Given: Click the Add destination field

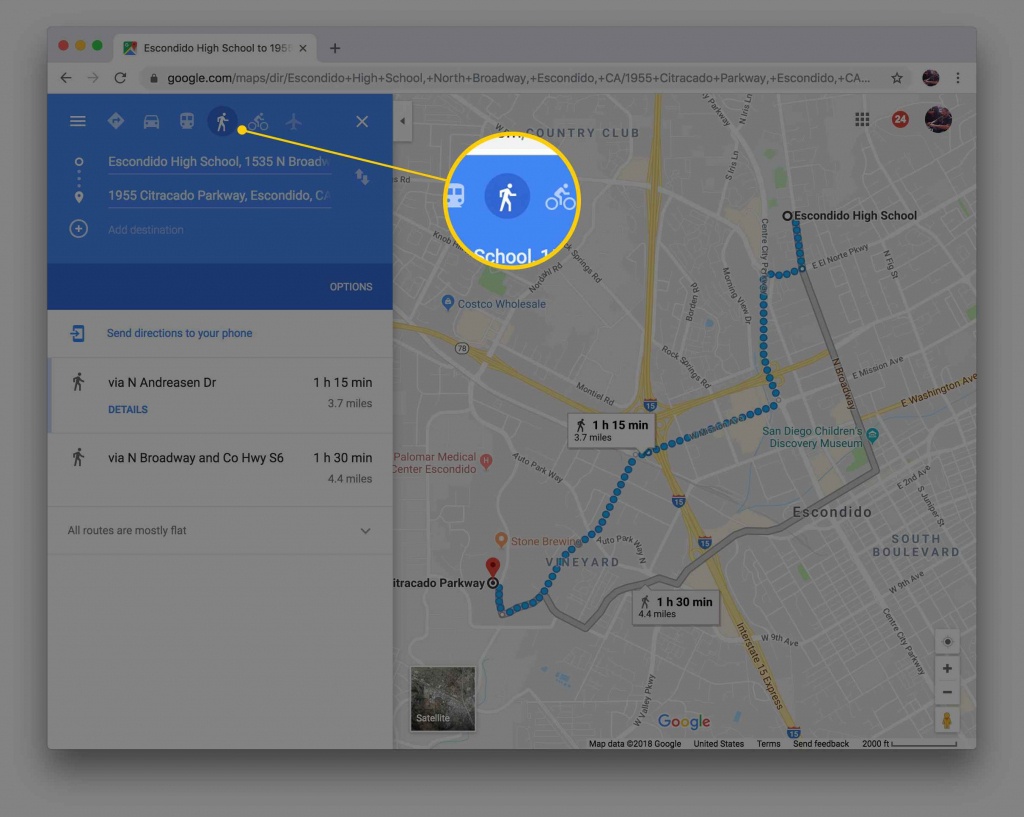Looking at the screenshot, I should pos(146,230).
